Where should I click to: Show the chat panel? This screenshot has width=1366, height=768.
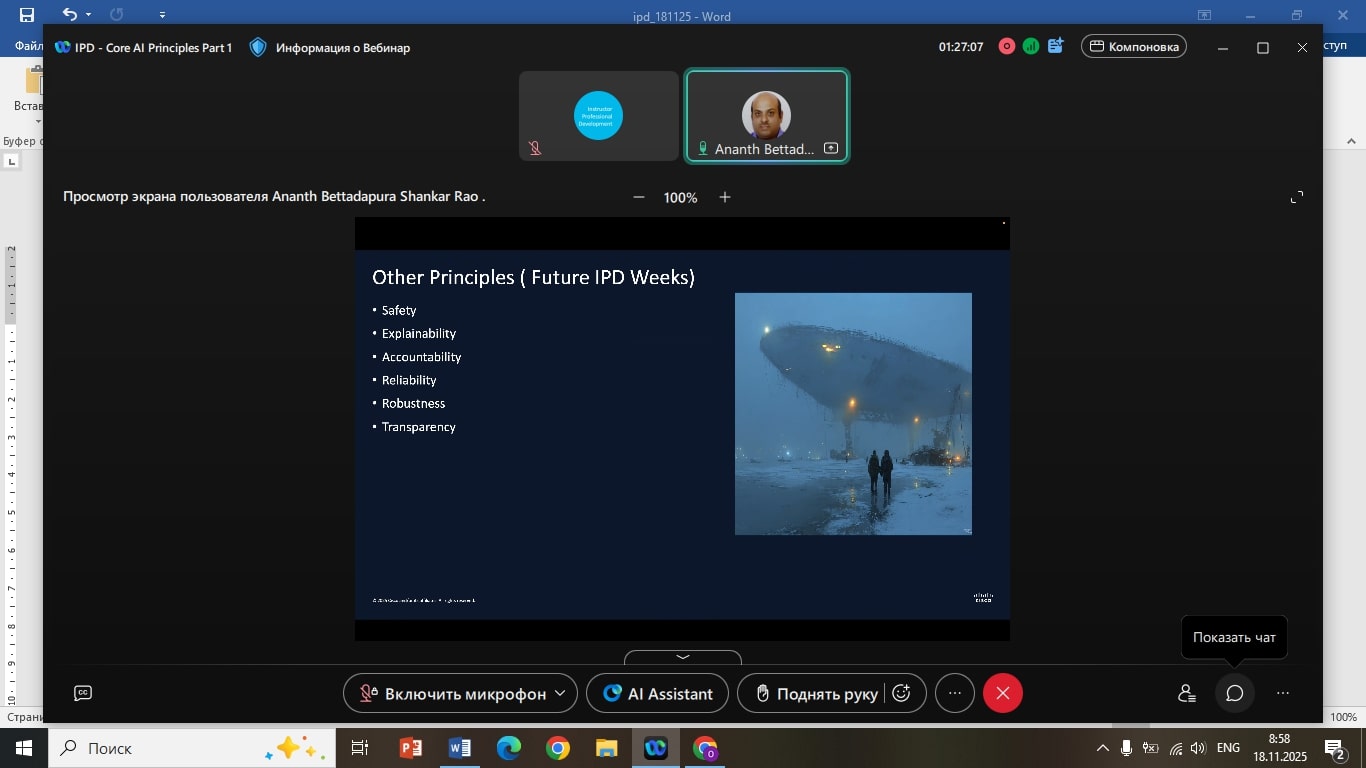tap(1234, 693)
